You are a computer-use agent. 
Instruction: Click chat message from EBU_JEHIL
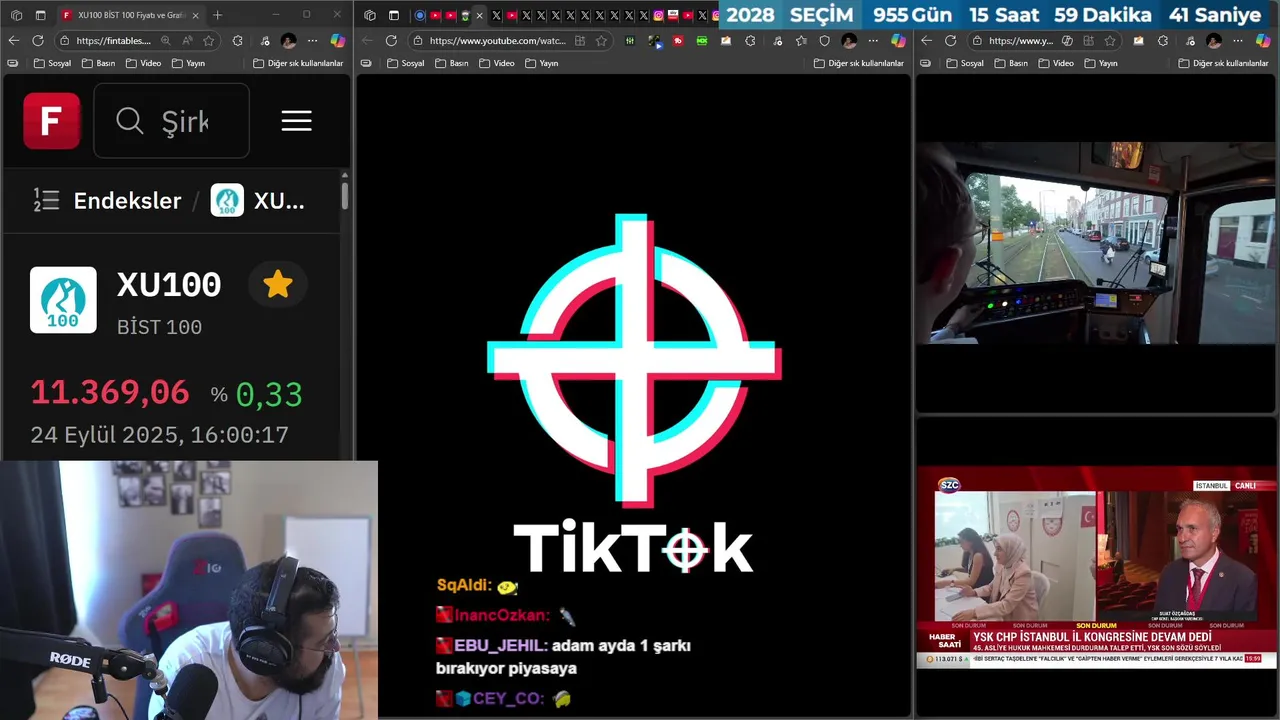[563, 657]
